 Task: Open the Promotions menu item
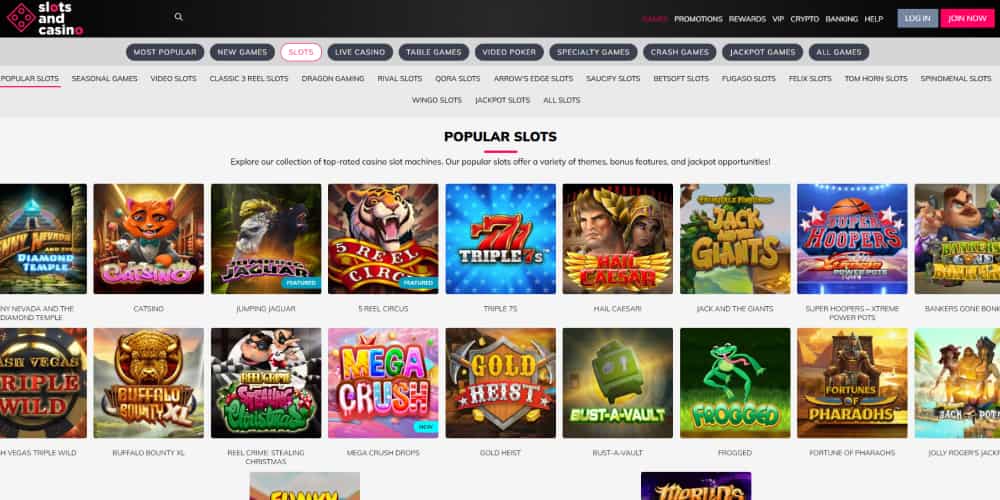(698, 19)
